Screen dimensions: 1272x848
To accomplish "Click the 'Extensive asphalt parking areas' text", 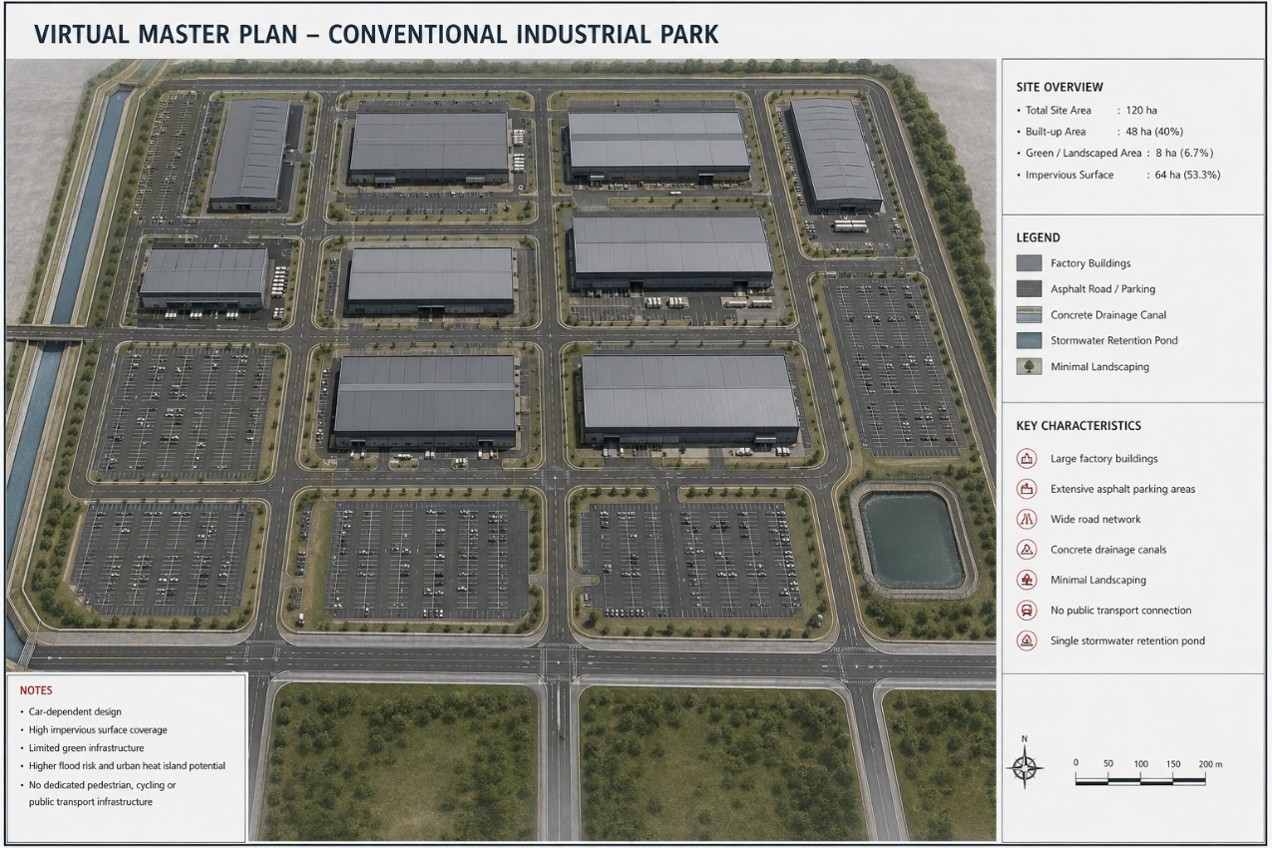I will click(1123, 489).
